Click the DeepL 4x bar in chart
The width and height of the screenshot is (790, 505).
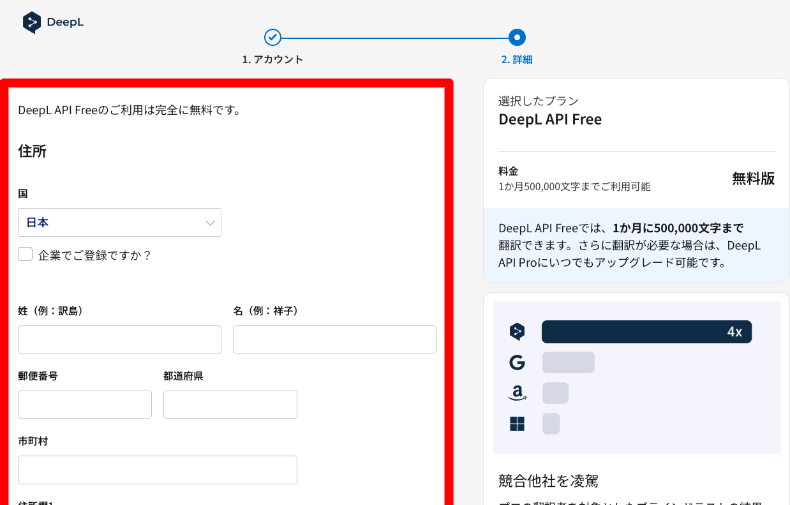pos(647,332)
